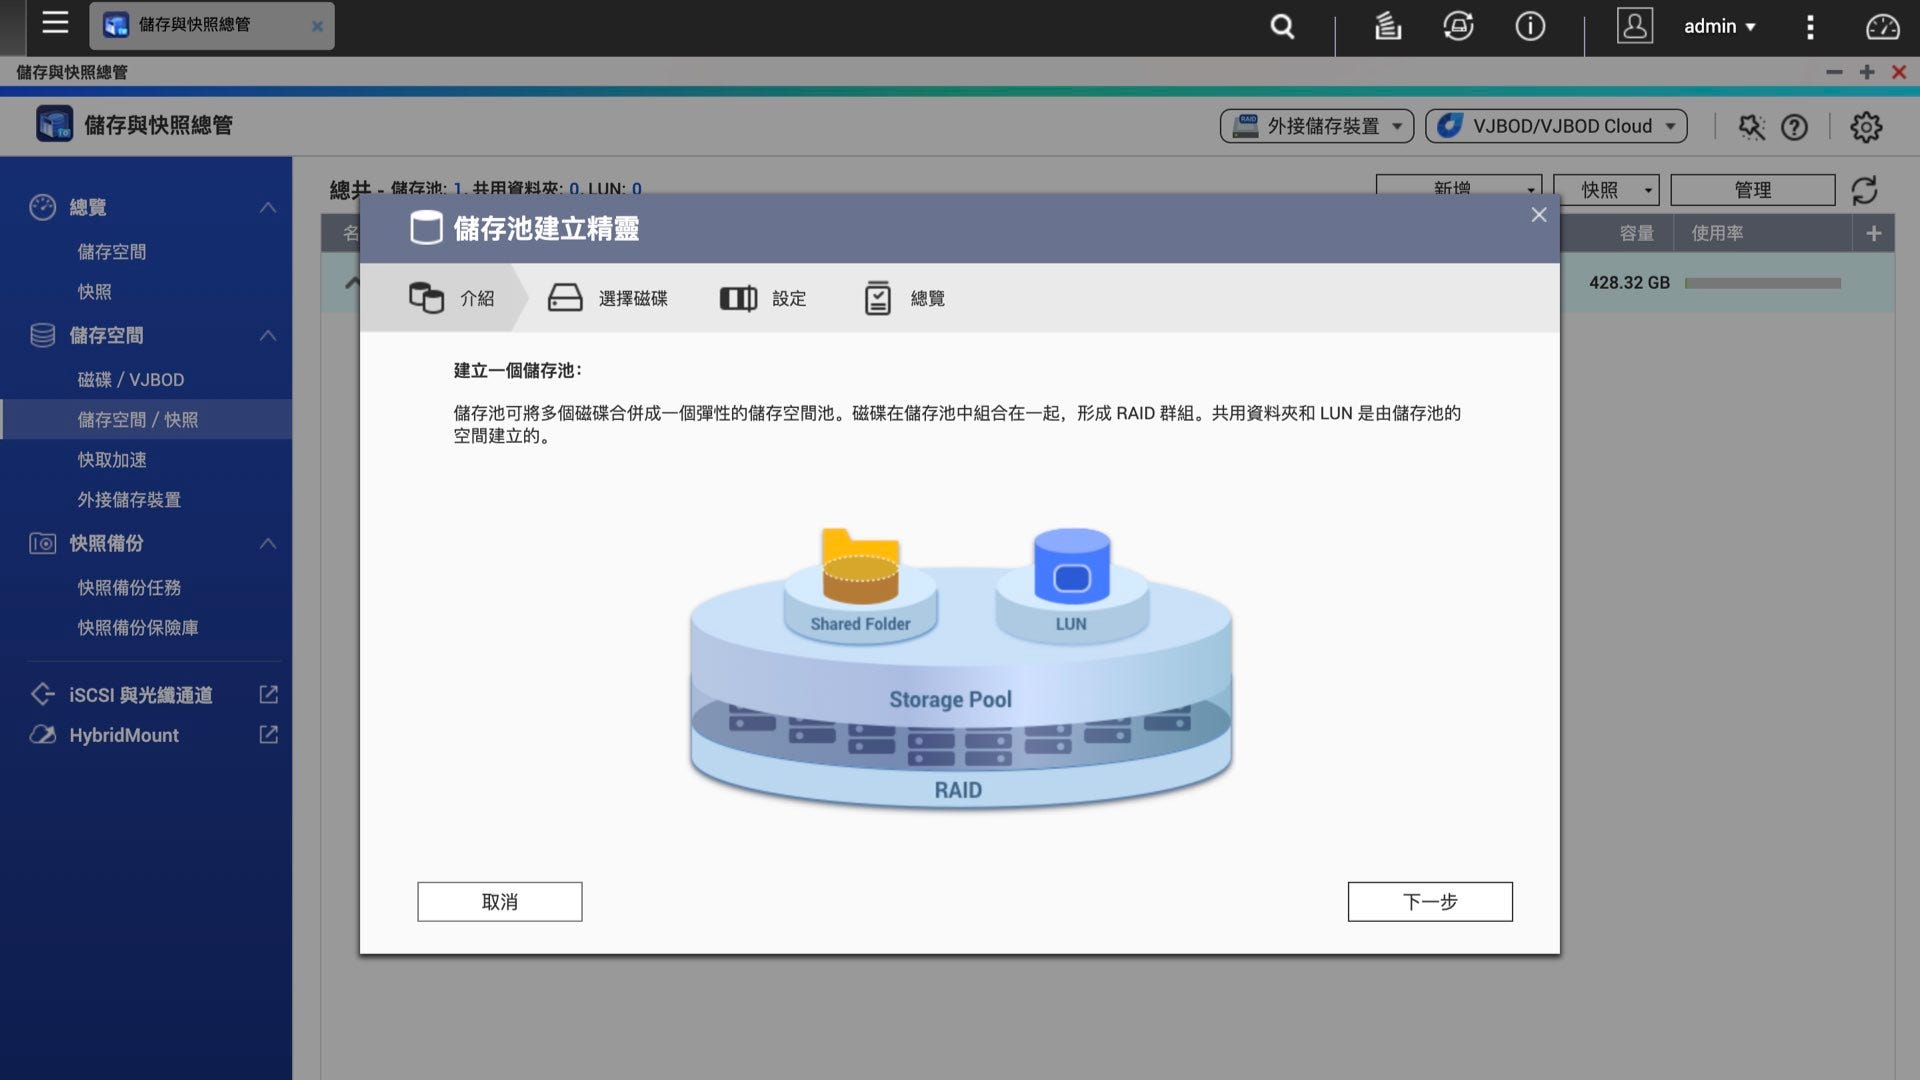Screen dimensions: 1920x1080
Task: Click external link icon beside HybridMount
Action: point(269,734)
